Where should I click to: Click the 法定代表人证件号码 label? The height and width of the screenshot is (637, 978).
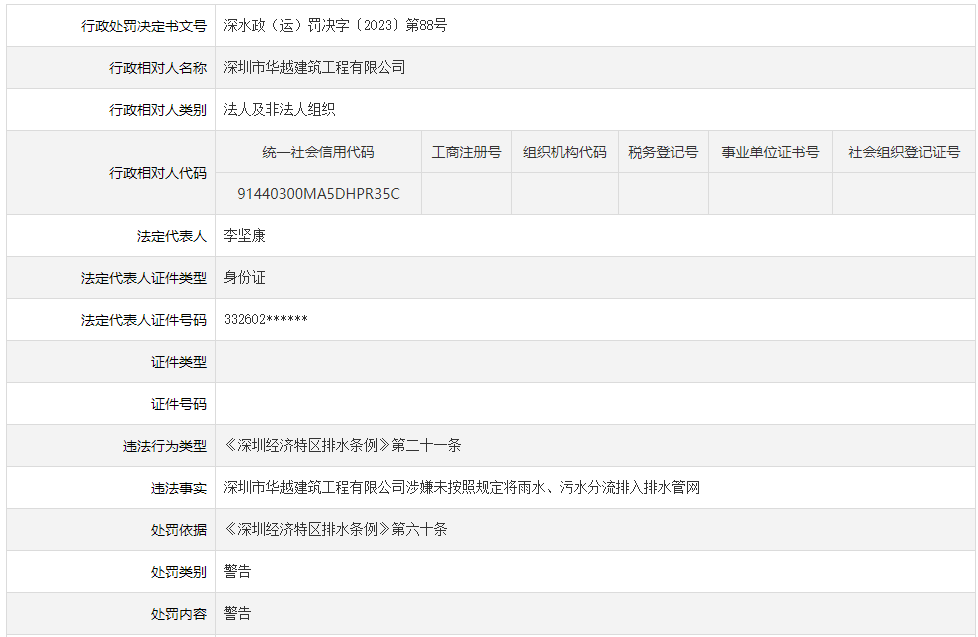click(143, 320)
